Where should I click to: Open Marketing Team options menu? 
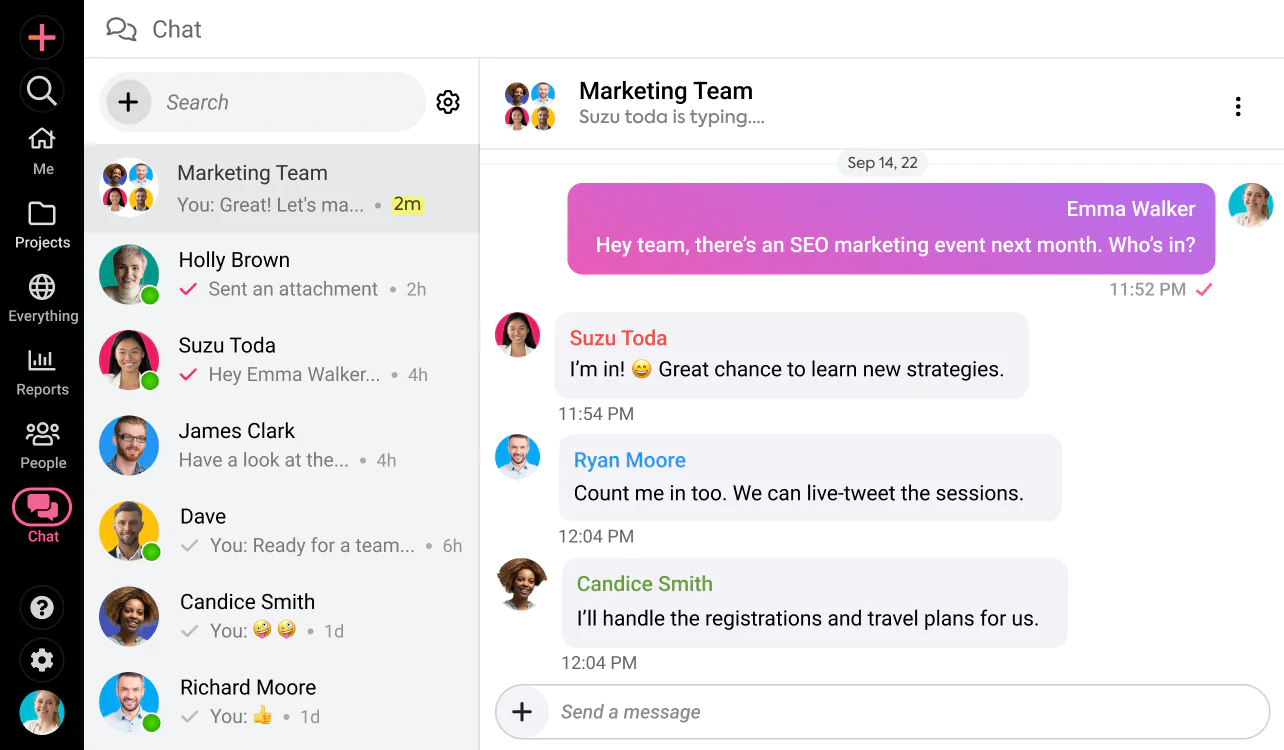pyautogui.click(x=1238, y=105)
